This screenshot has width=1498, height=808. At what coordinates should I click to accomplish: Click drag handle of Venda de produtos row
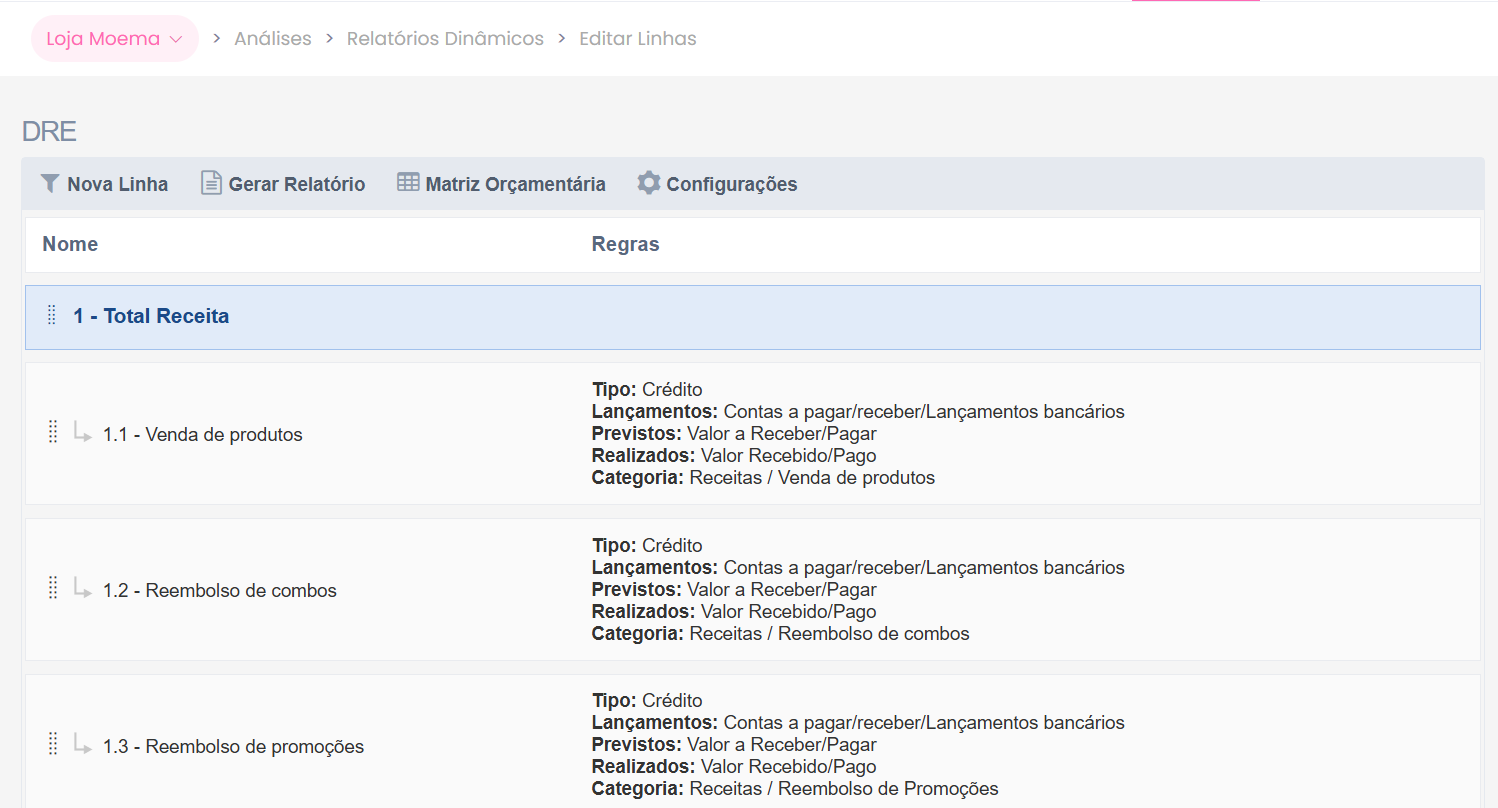coord(53,433)
